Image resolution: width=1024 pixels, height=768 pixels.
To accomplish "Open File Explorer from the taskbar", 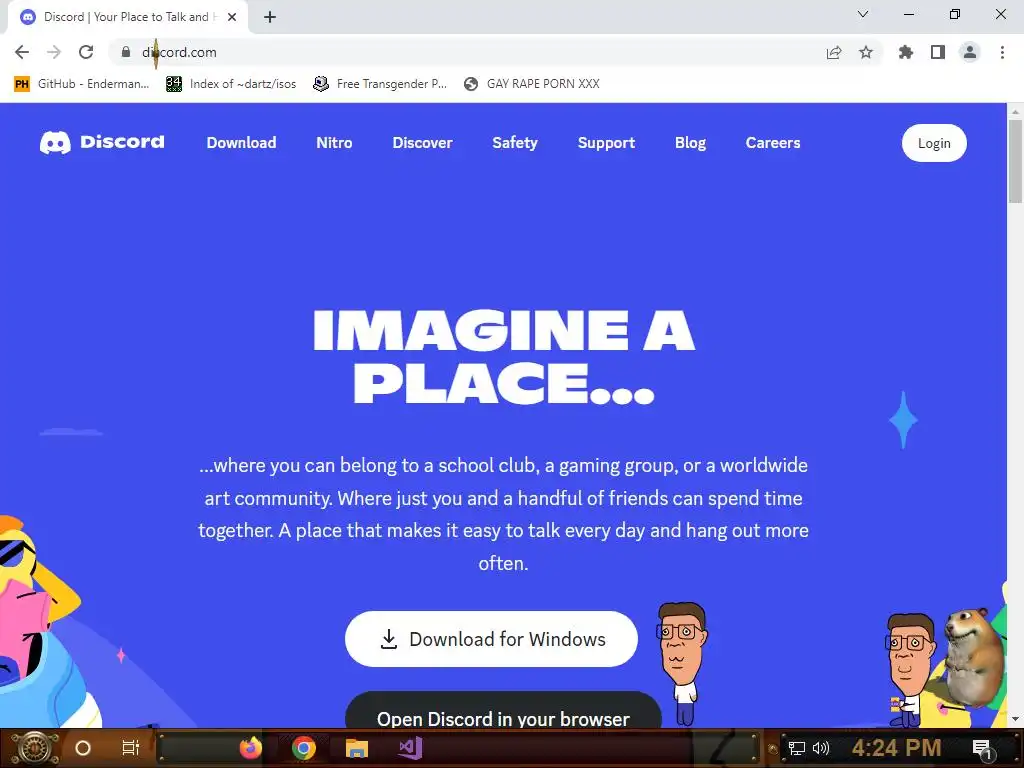I will [357, 748].
